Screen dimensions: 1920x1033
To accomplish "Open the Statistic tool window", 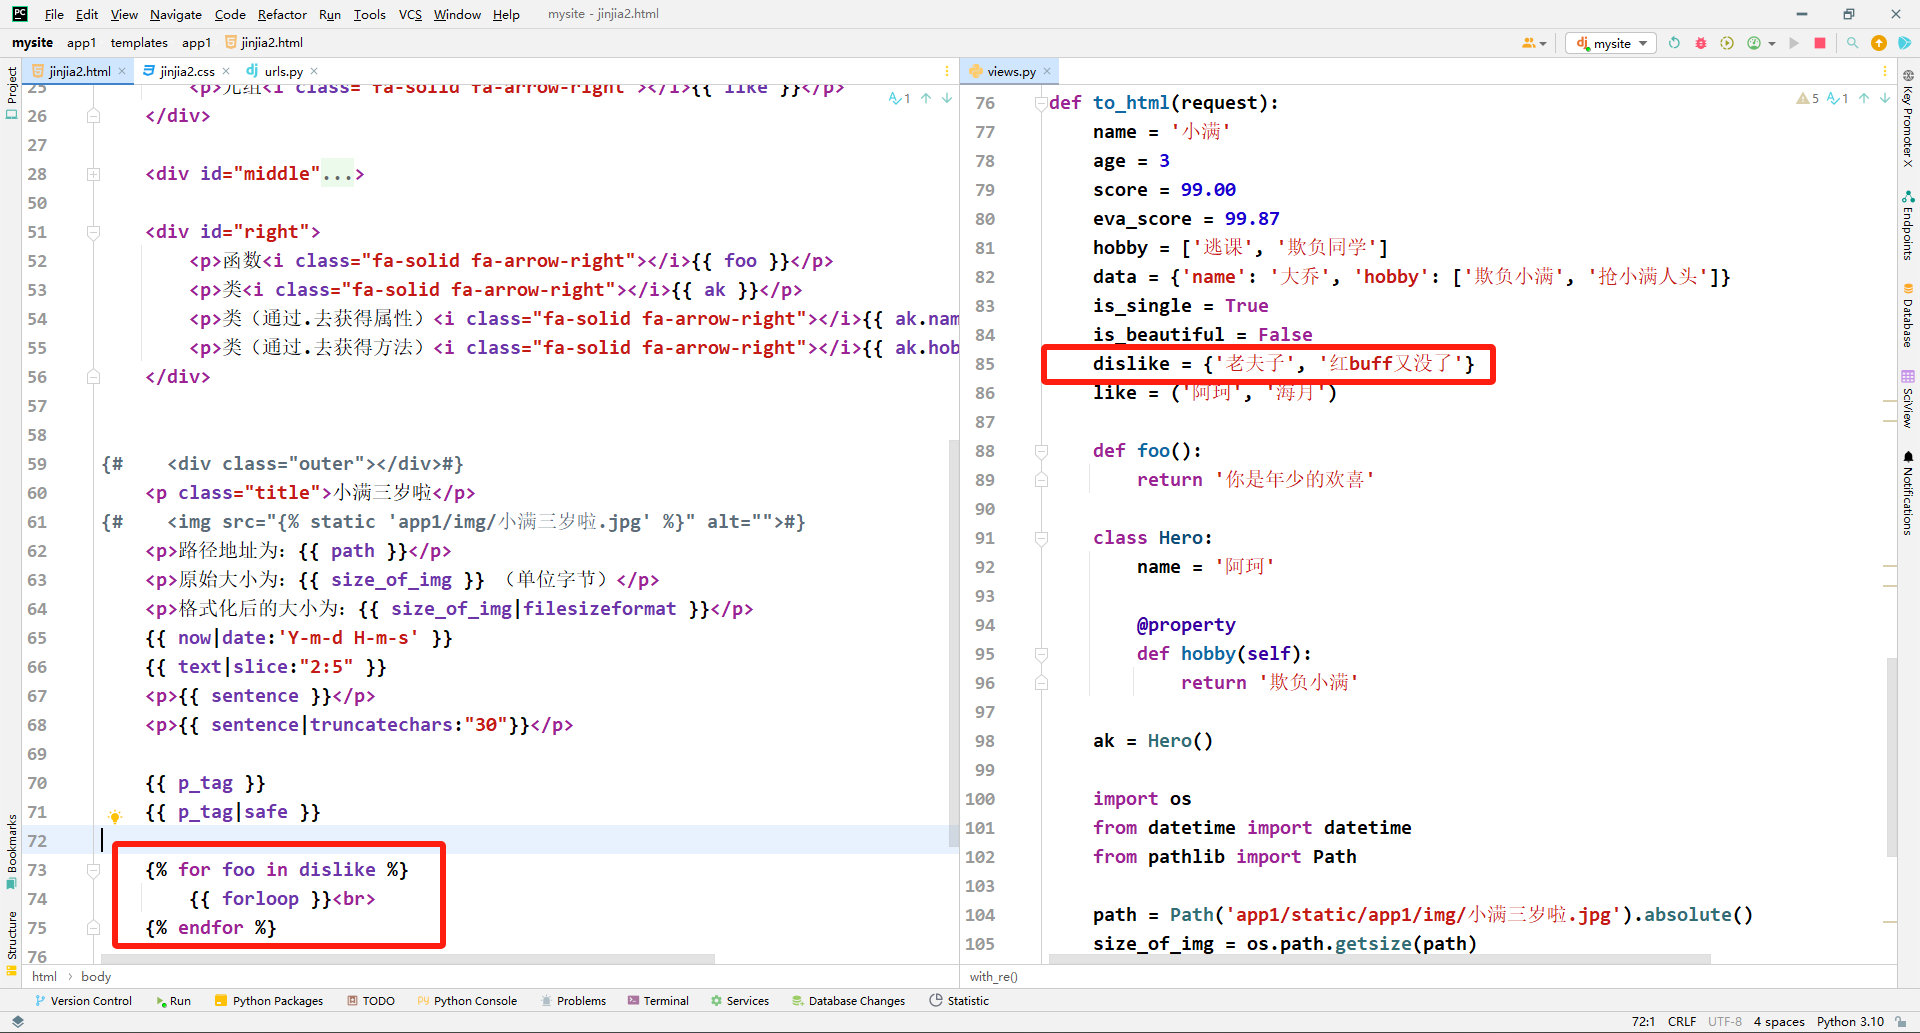I will tap(959, 1000).
